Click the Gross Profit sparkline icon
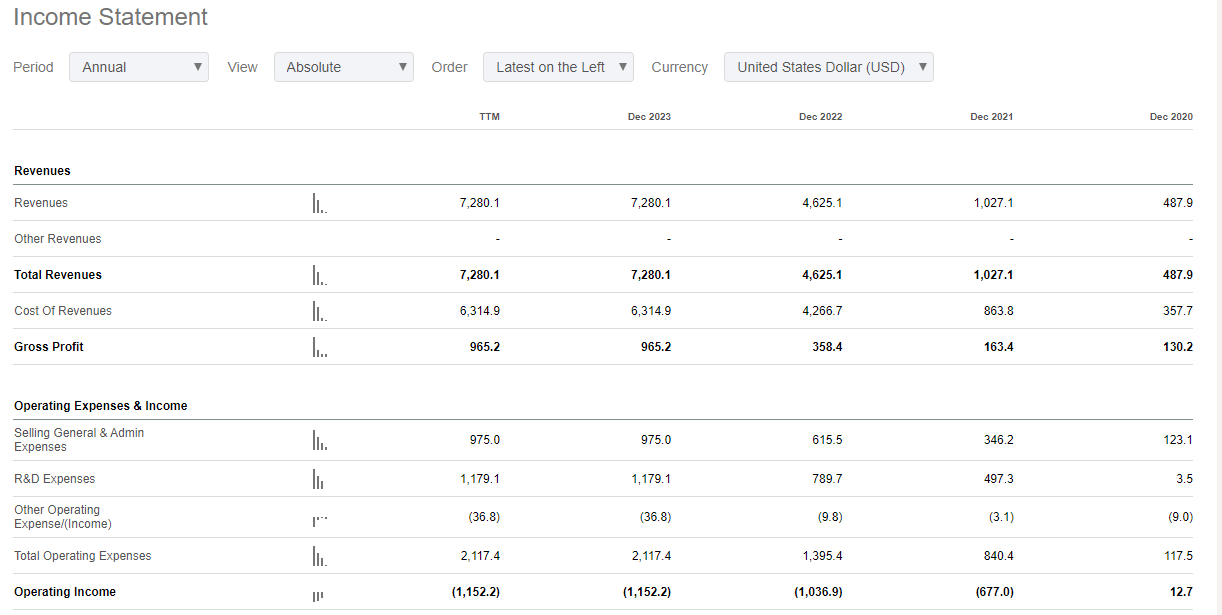Image resolution: width=1222 pixels, height=615 pixels. 319,347
